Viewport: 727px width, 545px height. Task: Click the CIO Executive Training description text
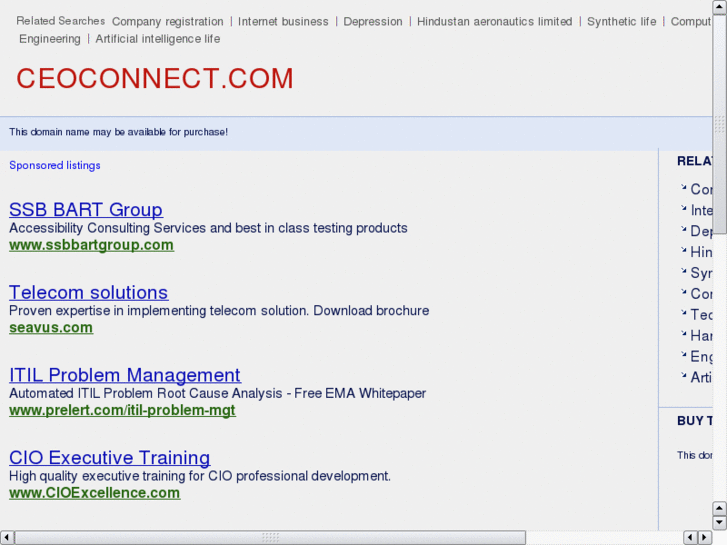coord(200,475)
